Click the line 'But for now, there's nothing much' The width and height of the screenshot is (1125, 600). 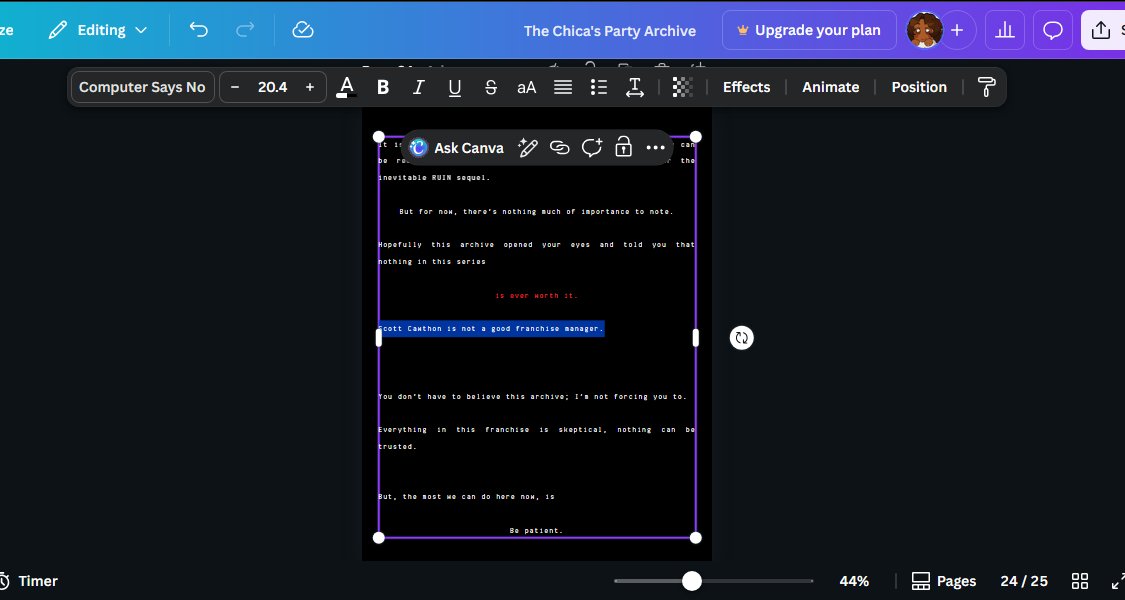click(x=537, y=212)
